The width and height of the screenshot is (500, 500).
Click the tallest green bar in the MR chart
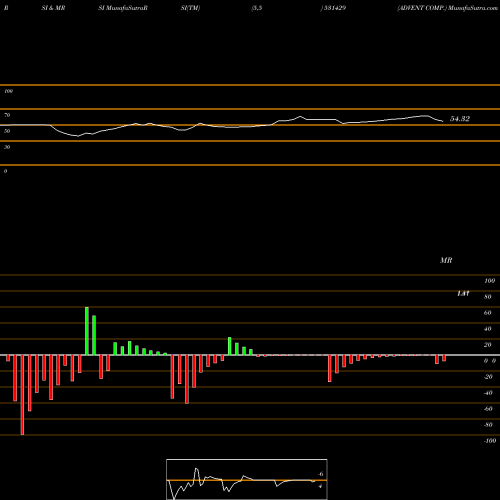87,331
